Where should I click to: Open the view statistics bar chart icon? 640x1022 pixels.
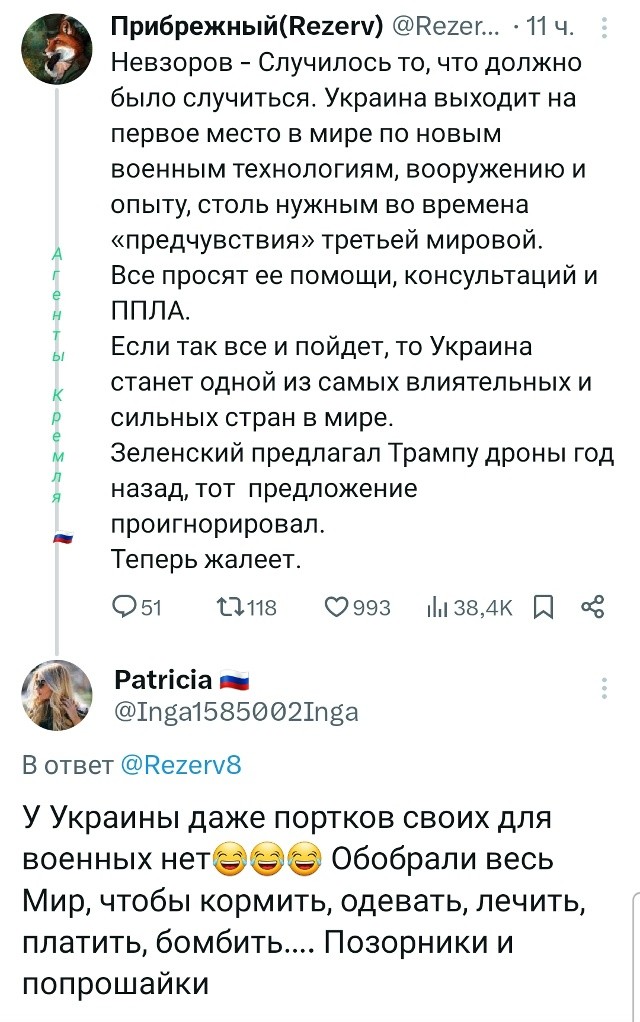tap(436, 607)
